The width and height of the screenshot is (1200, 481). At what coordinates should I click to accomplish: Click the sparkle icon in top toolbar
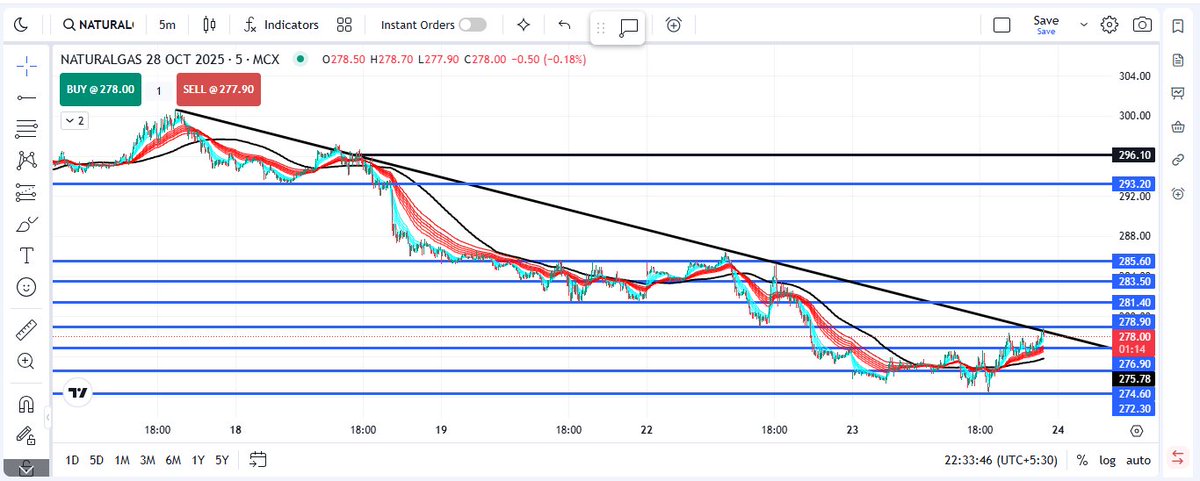point(523,24)
